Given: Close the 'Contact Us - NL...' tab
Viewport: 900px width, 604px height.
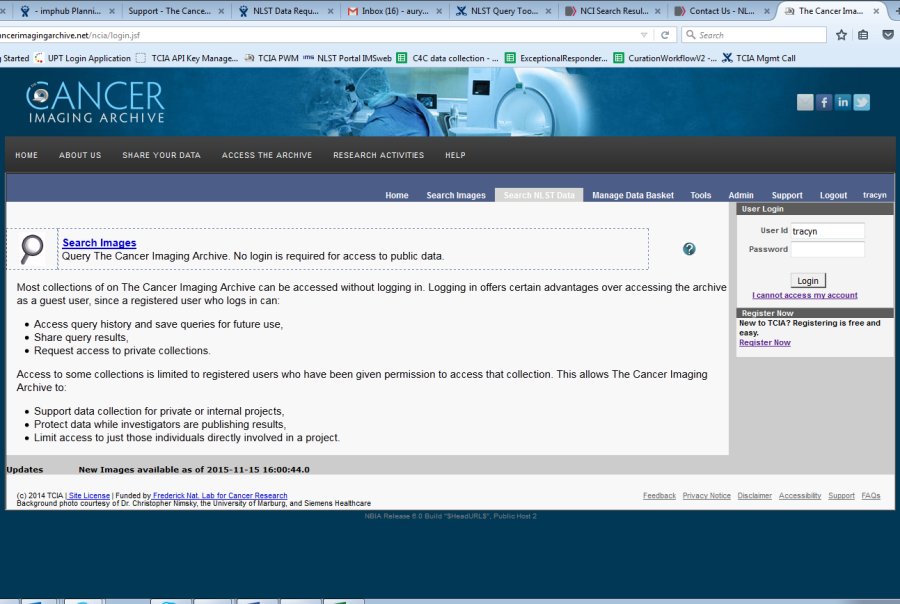Looking at the screenshot, I should pos(767,11).
